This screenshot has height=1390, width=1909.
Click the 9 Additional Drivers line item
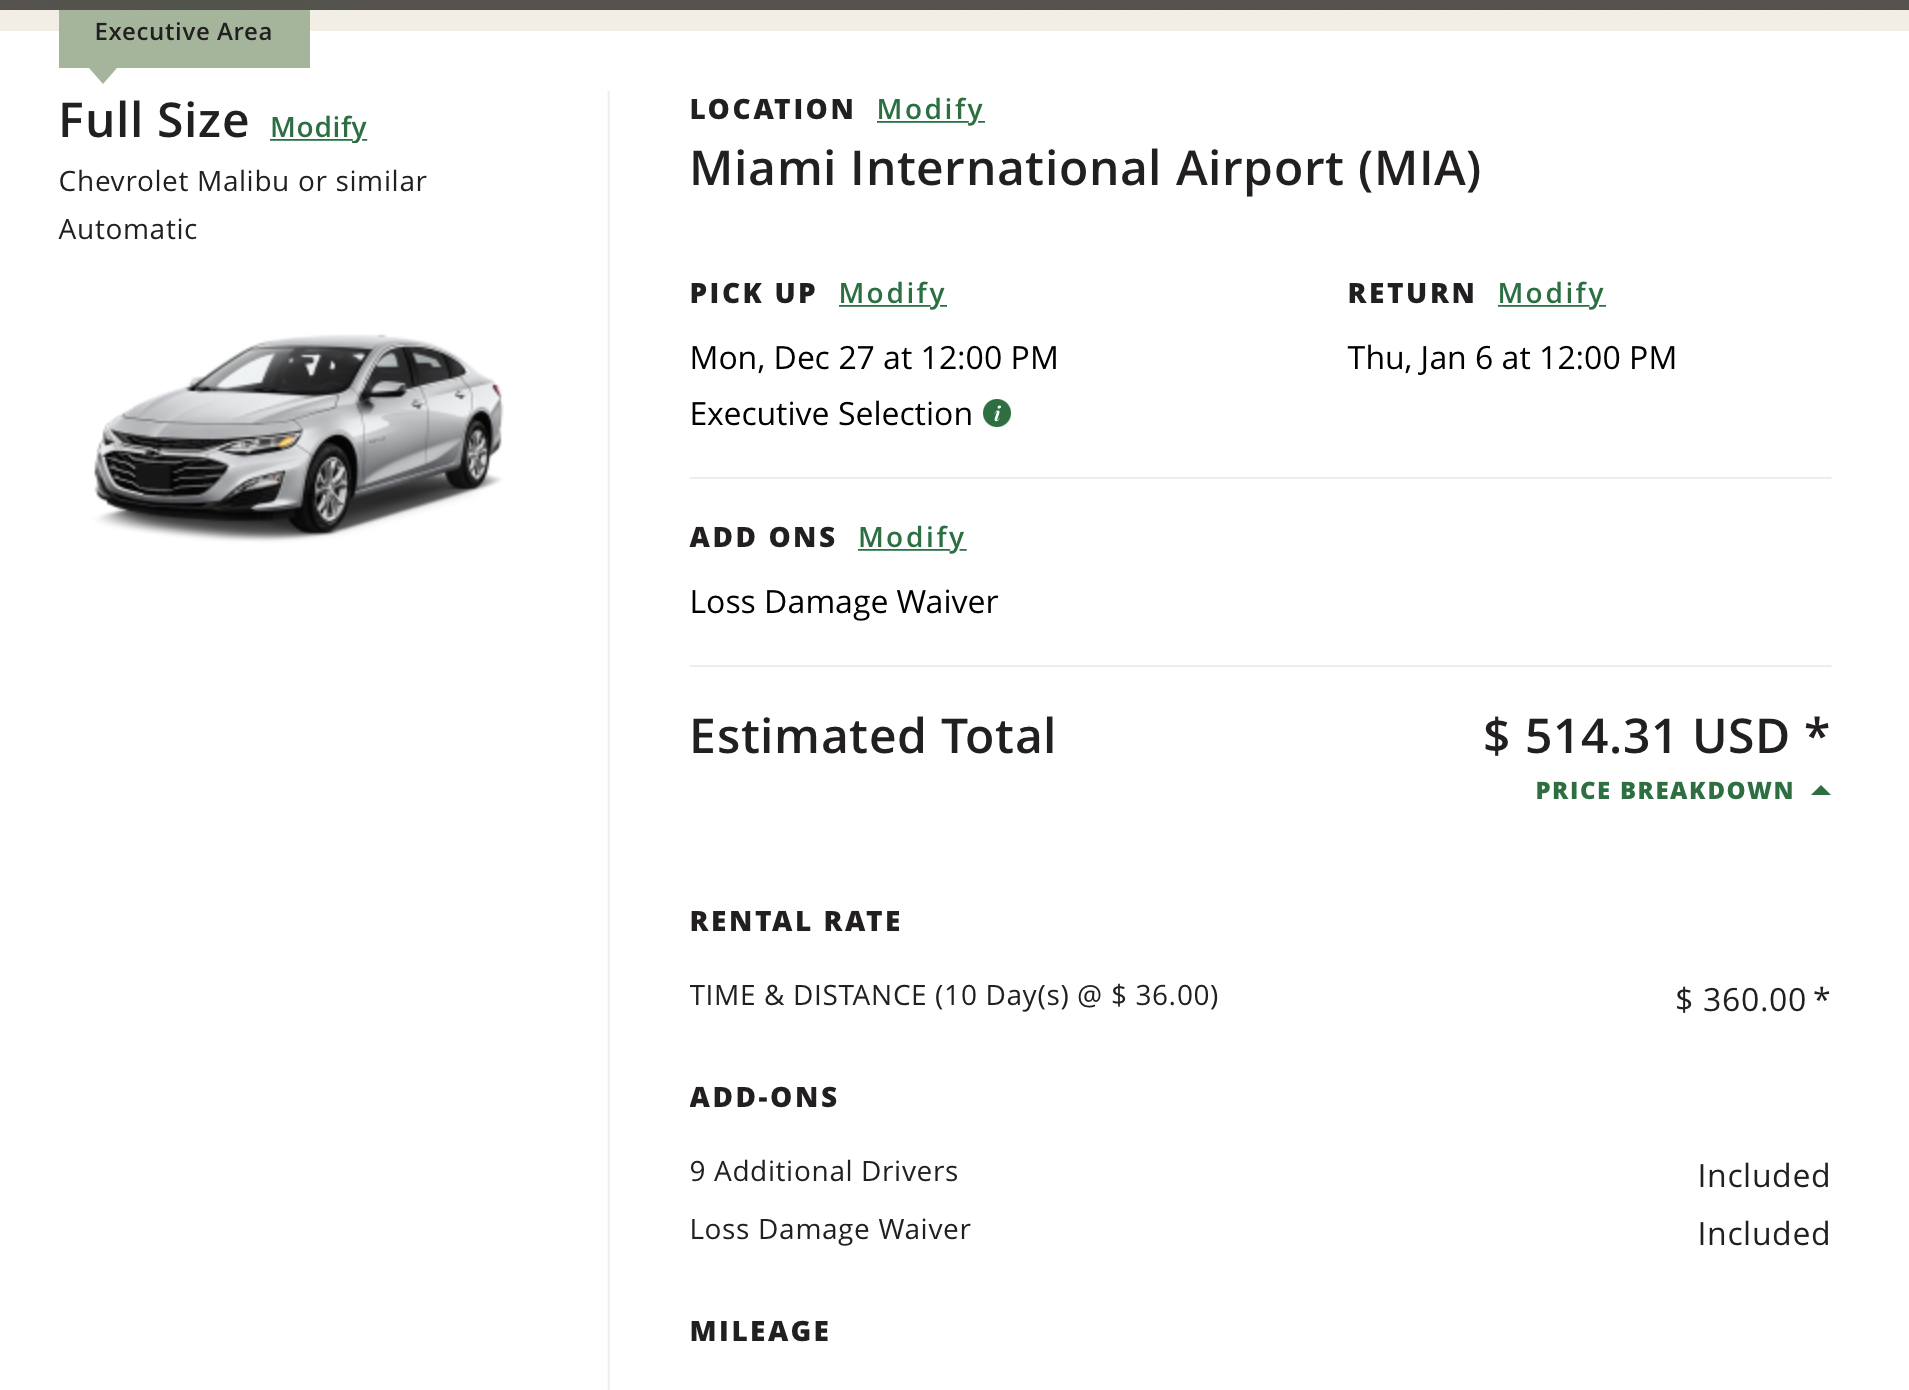click(x=823, y=1171)
